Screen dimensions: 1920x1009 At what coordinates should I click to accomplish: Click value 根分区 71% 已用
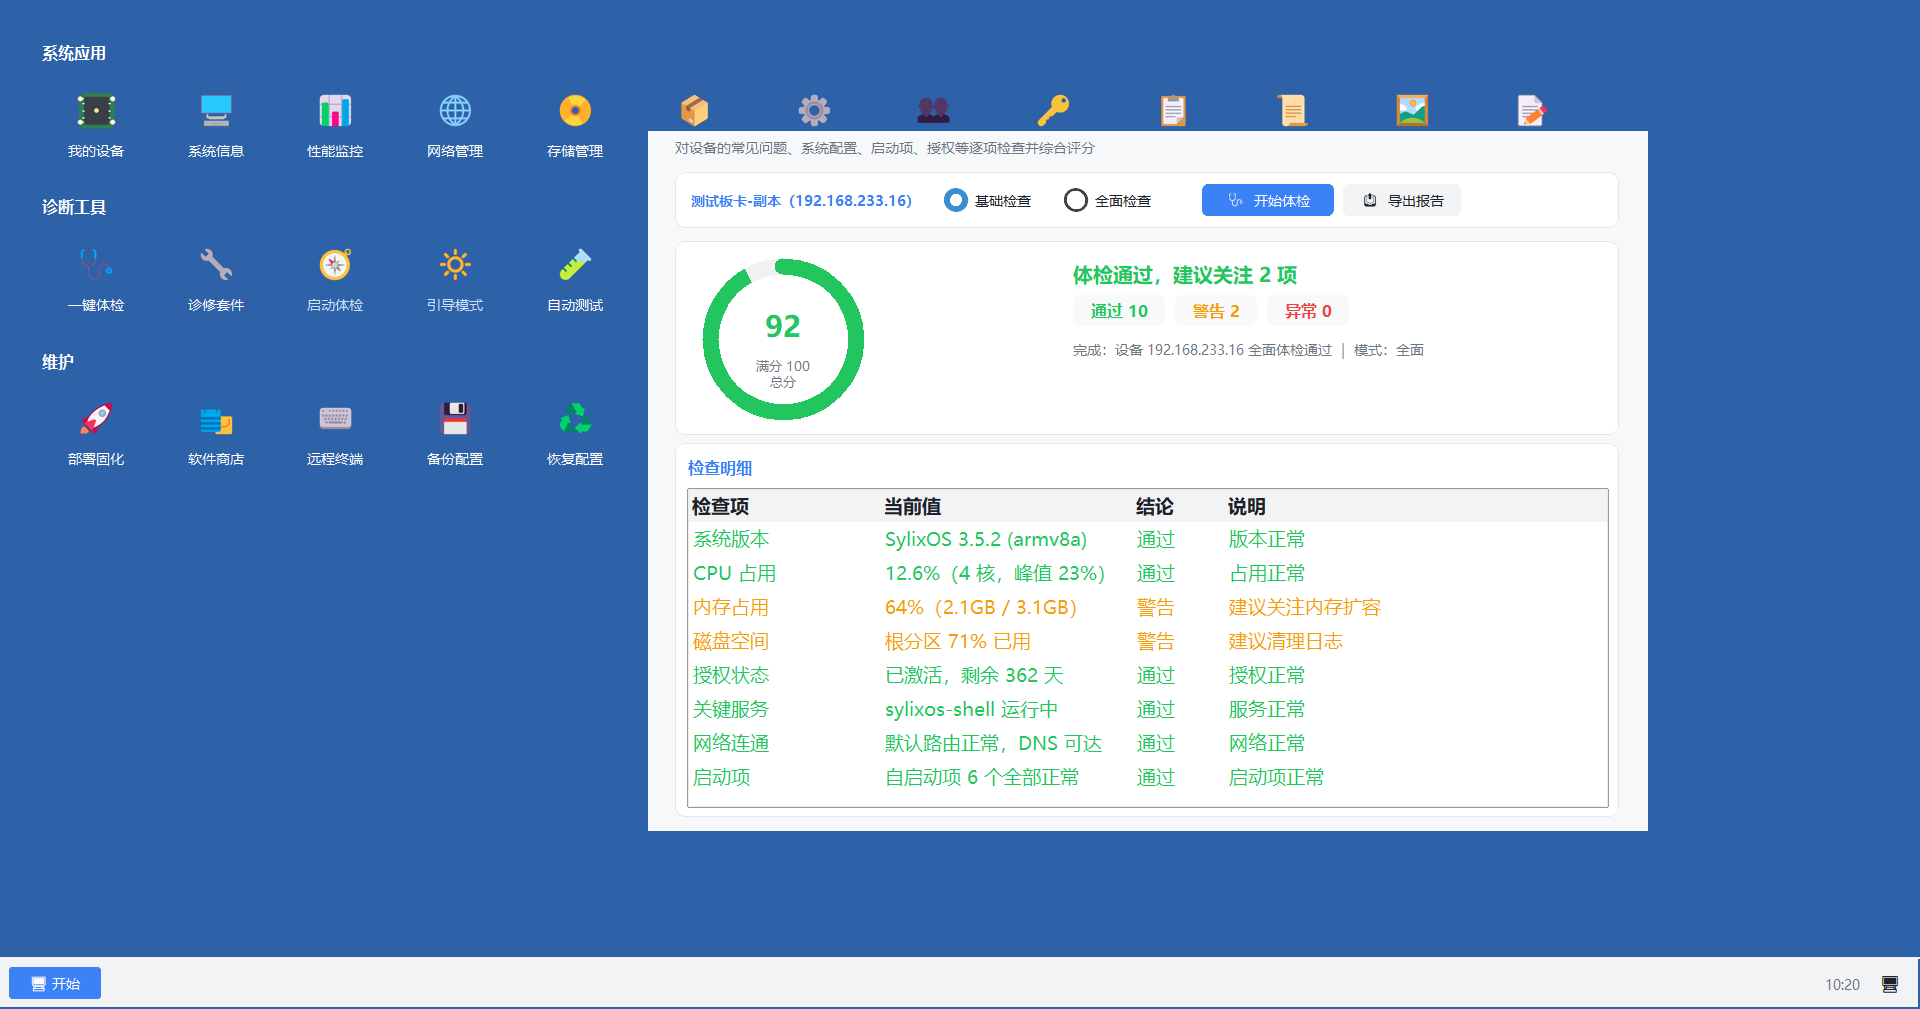click(x=957, y=642)
